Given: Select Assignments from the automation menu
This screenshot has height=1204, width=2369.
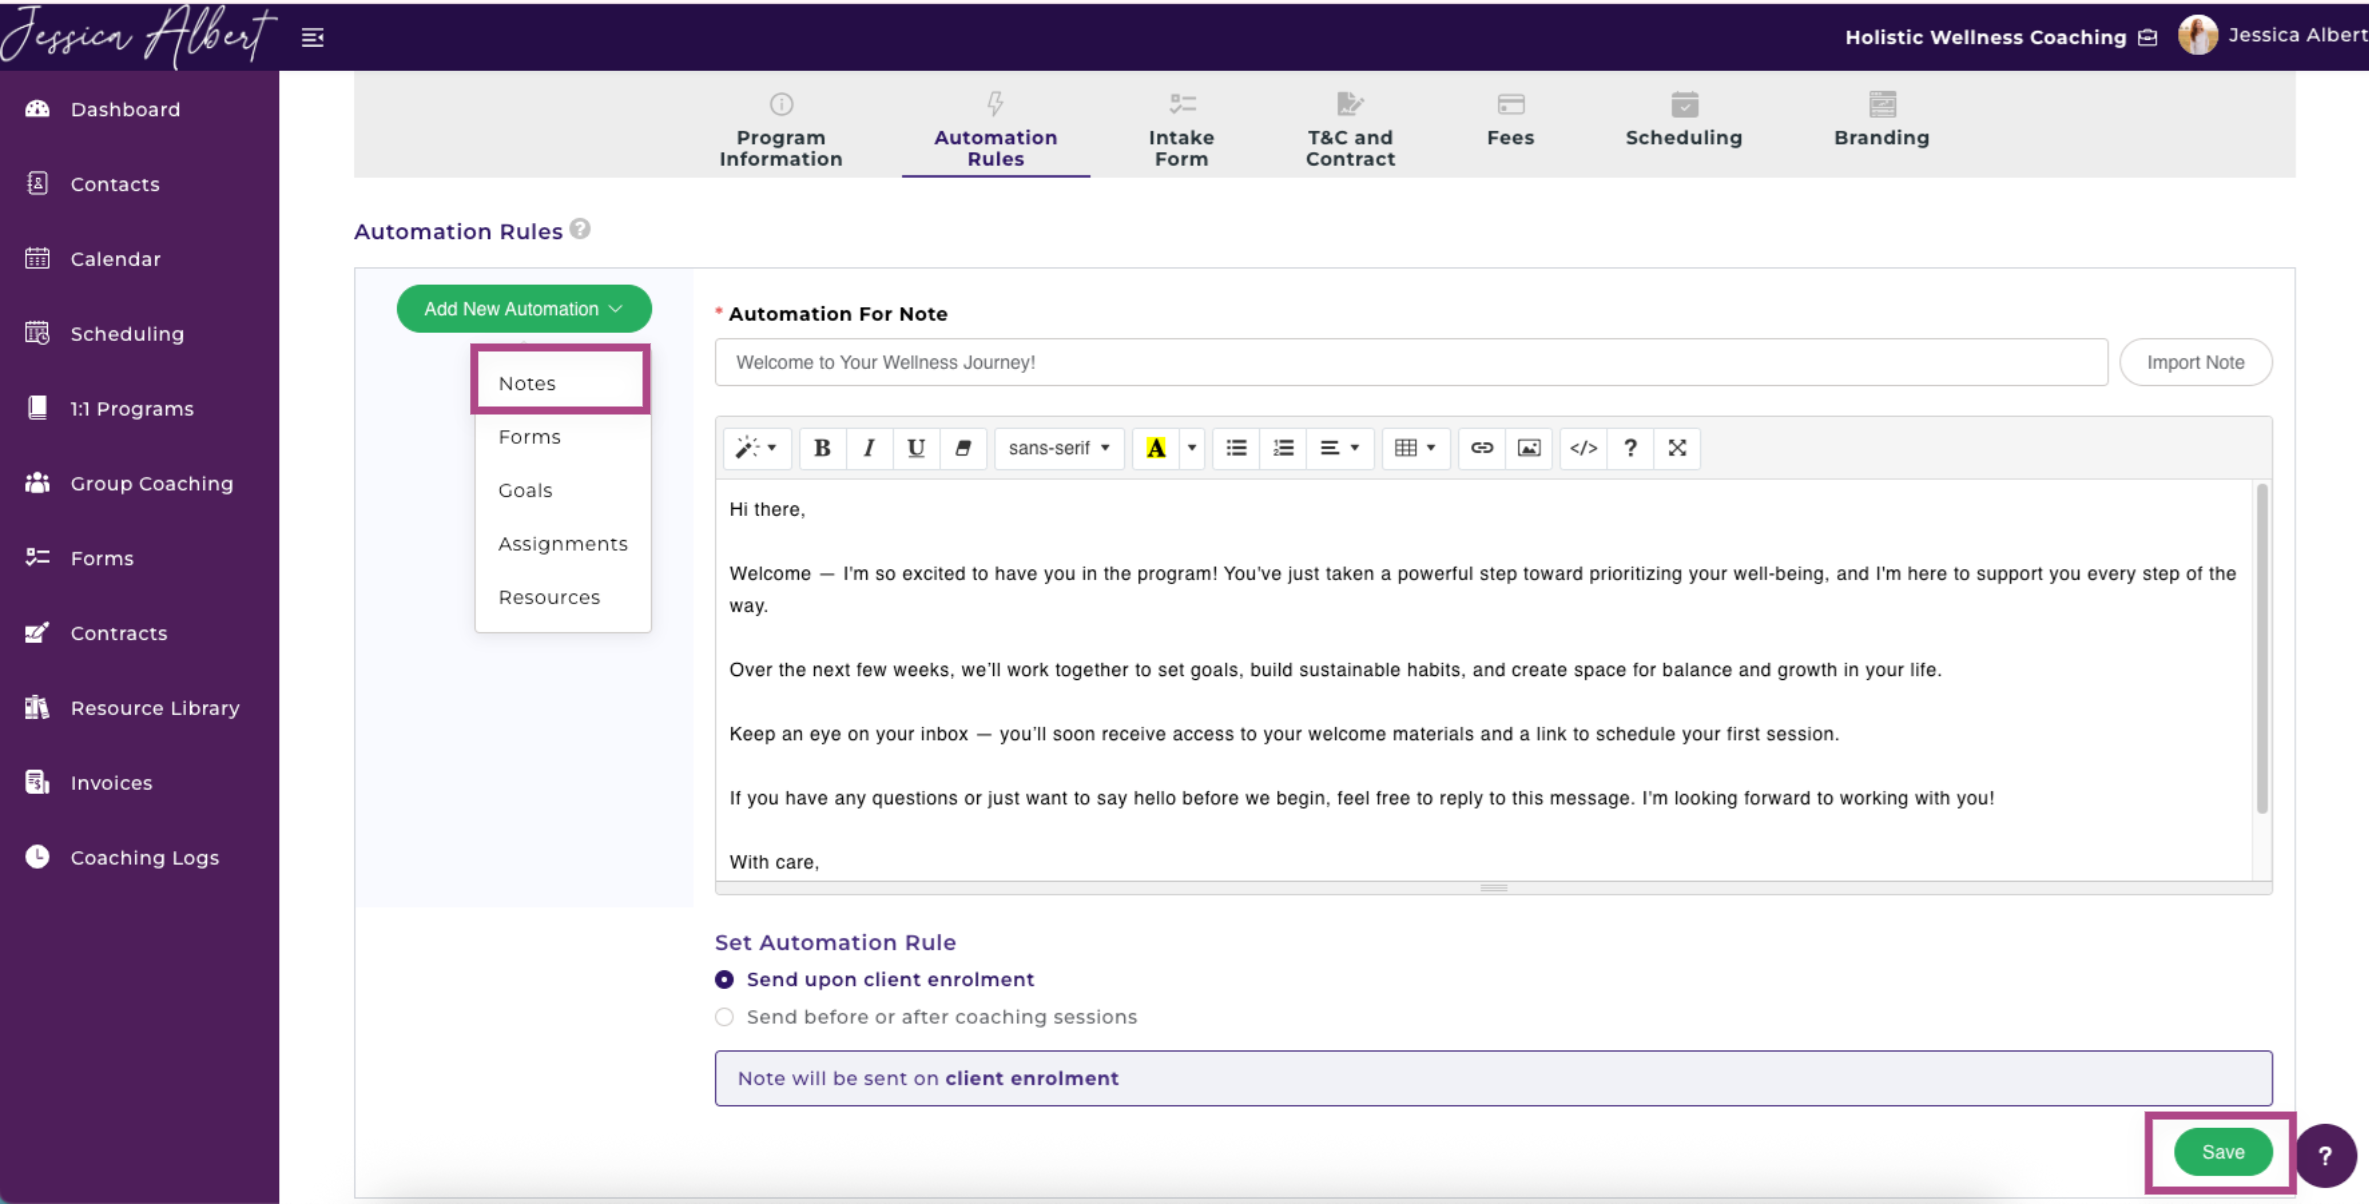Looking at the screenshot, I should (562, 544).
